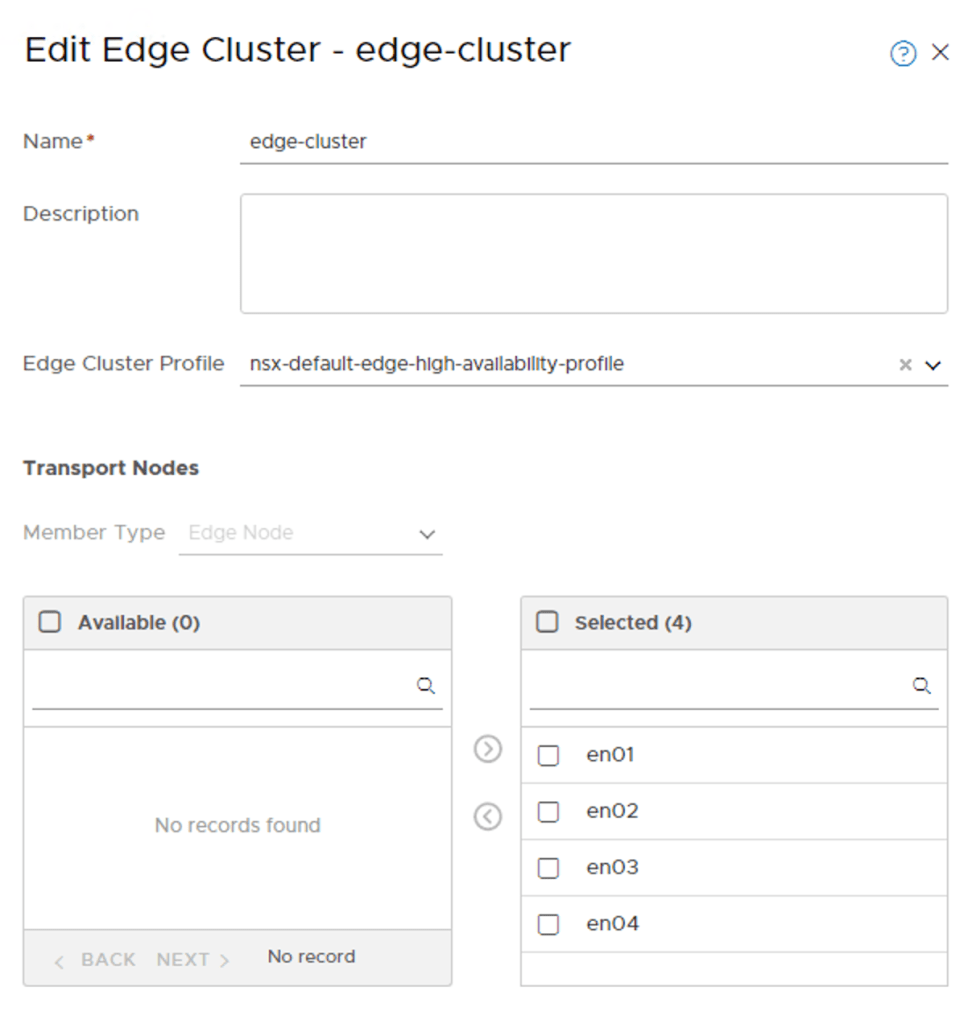
Task: Select the en03 transport node checkbox
Action: pos(547,868)
